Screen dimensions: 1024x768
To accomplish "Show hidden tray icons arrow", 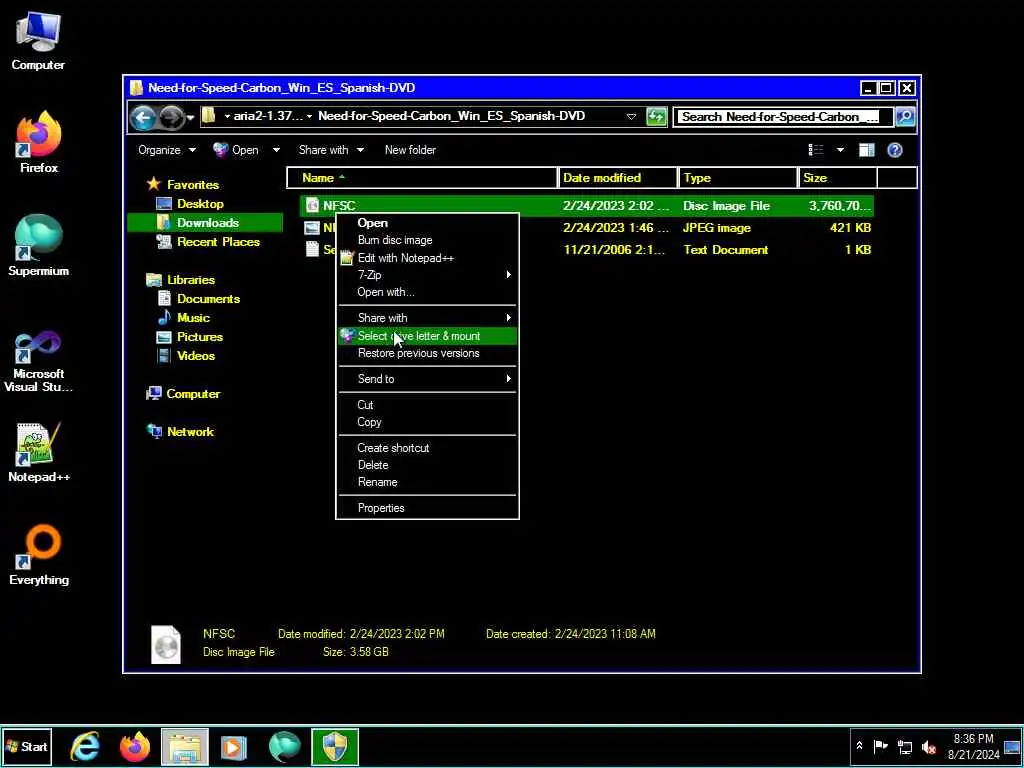I will [x=859, y=746].
